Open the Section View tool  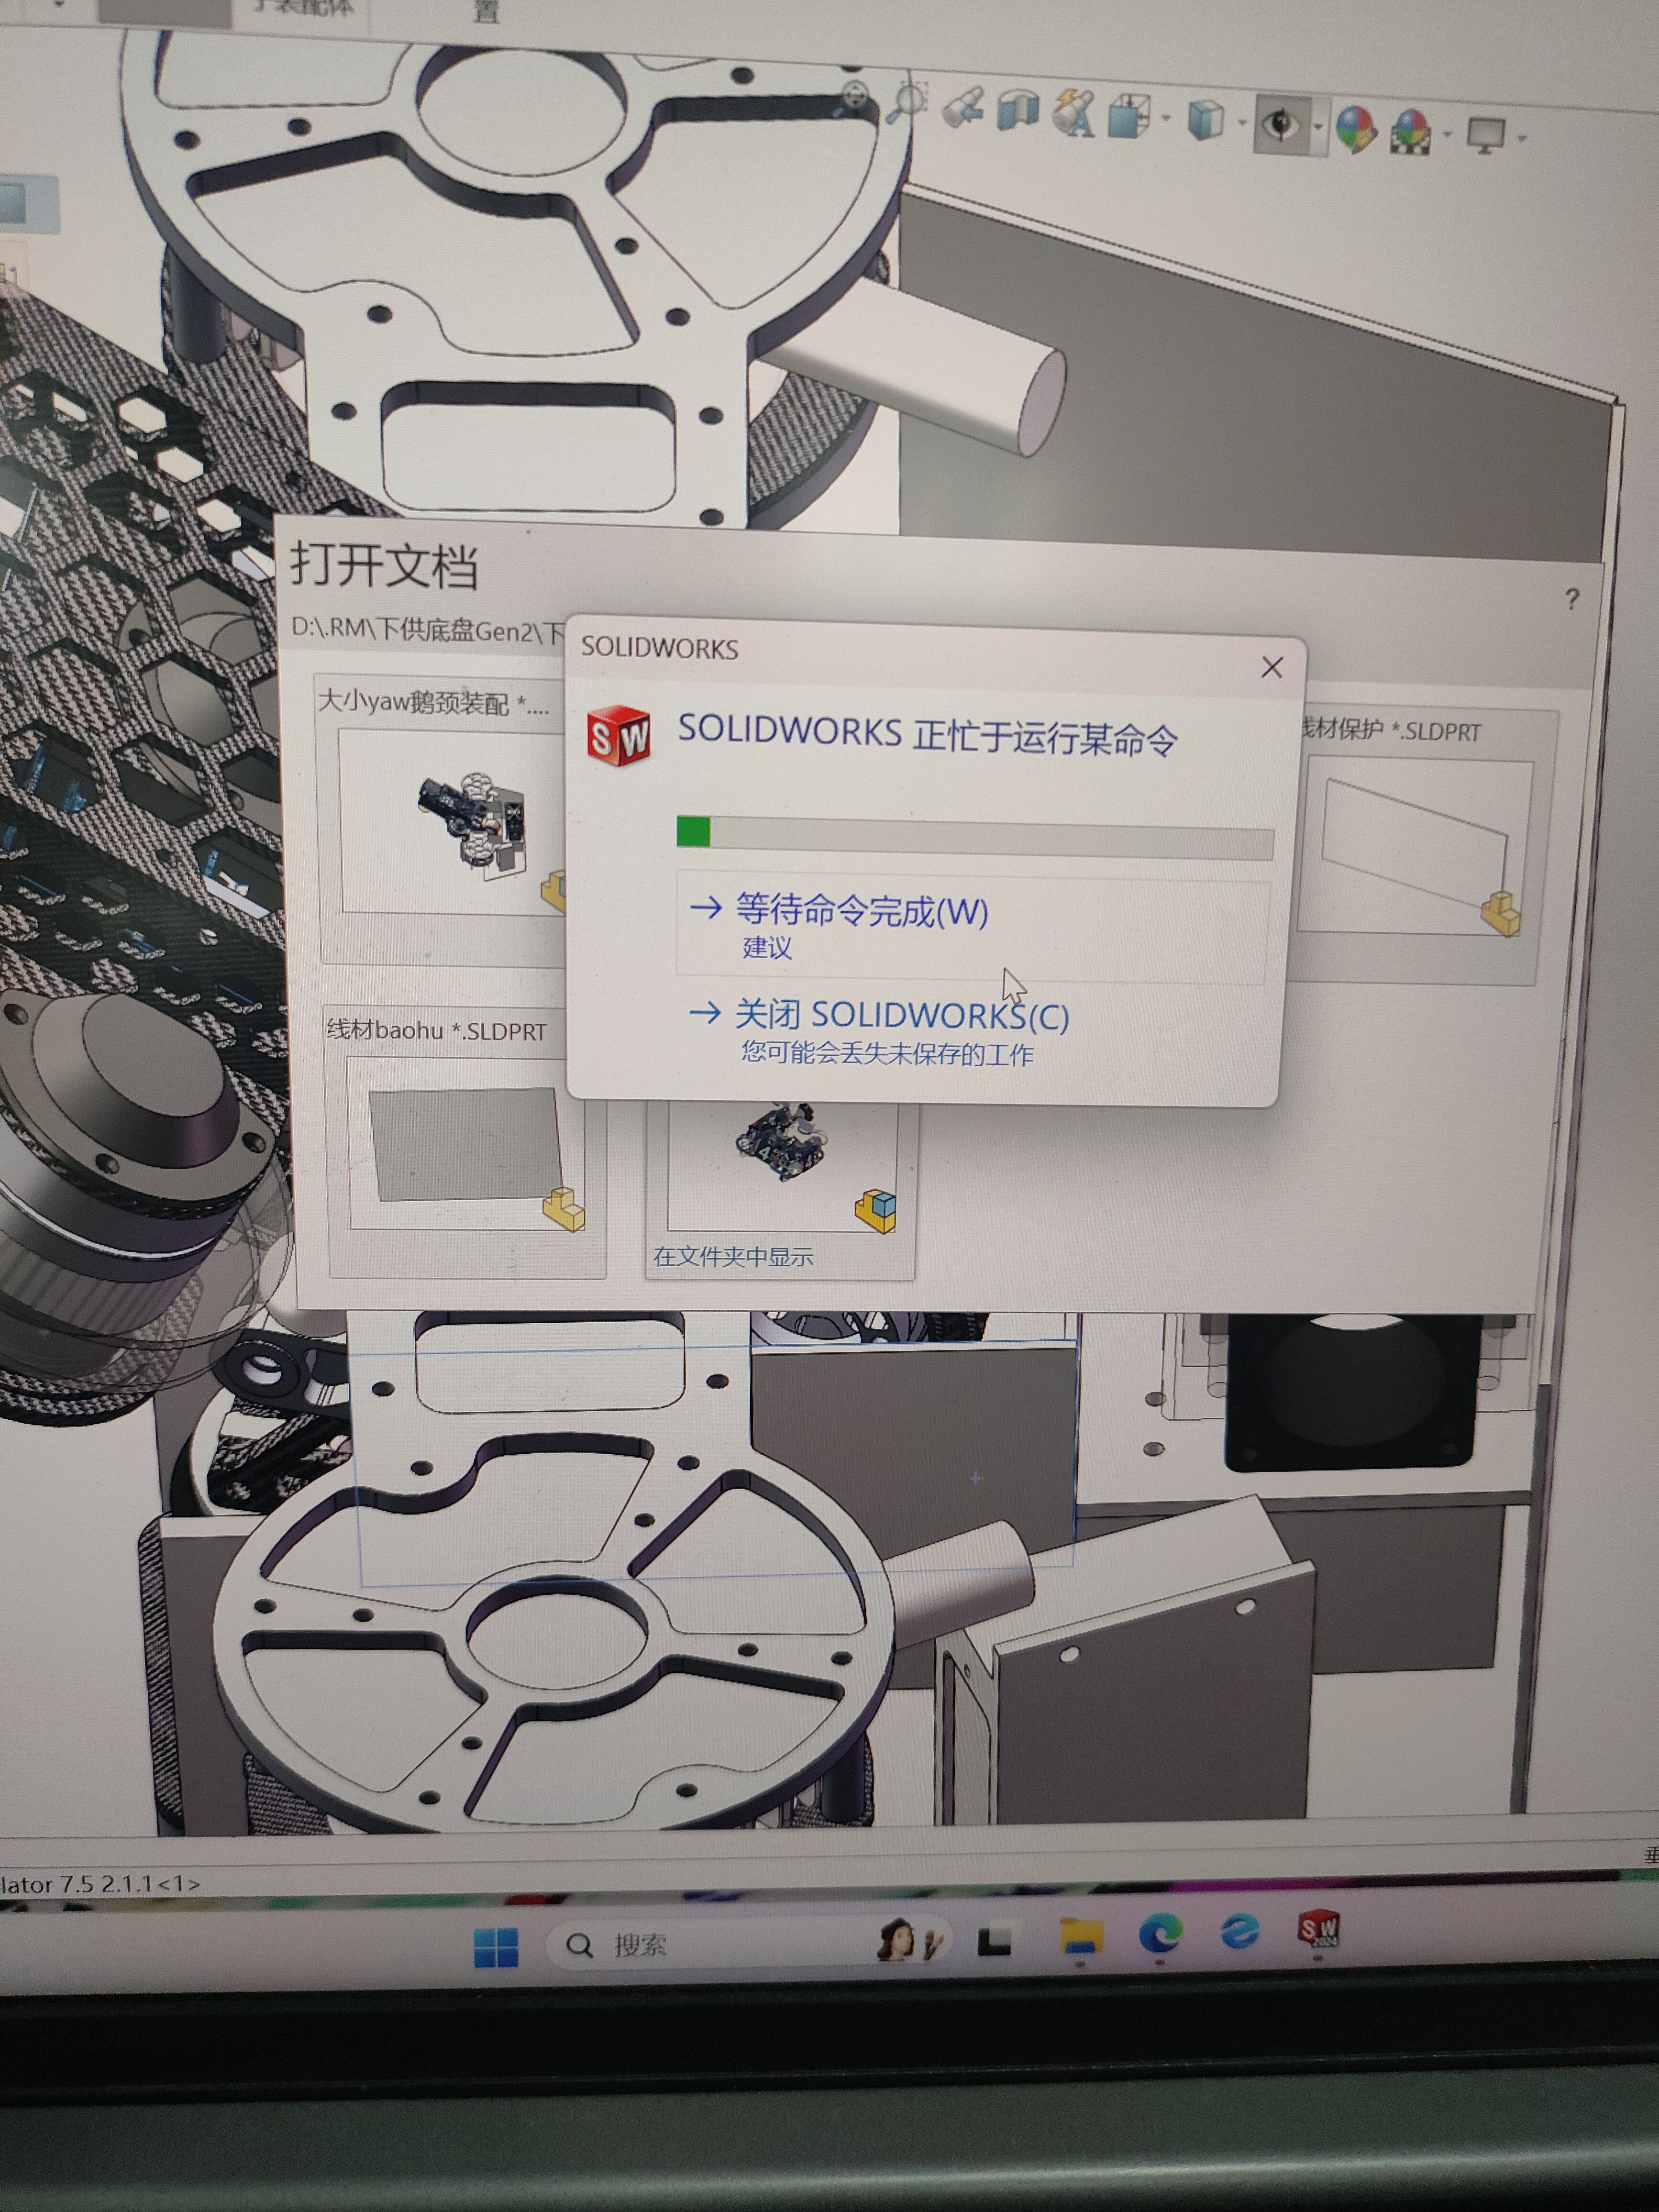1018,109
